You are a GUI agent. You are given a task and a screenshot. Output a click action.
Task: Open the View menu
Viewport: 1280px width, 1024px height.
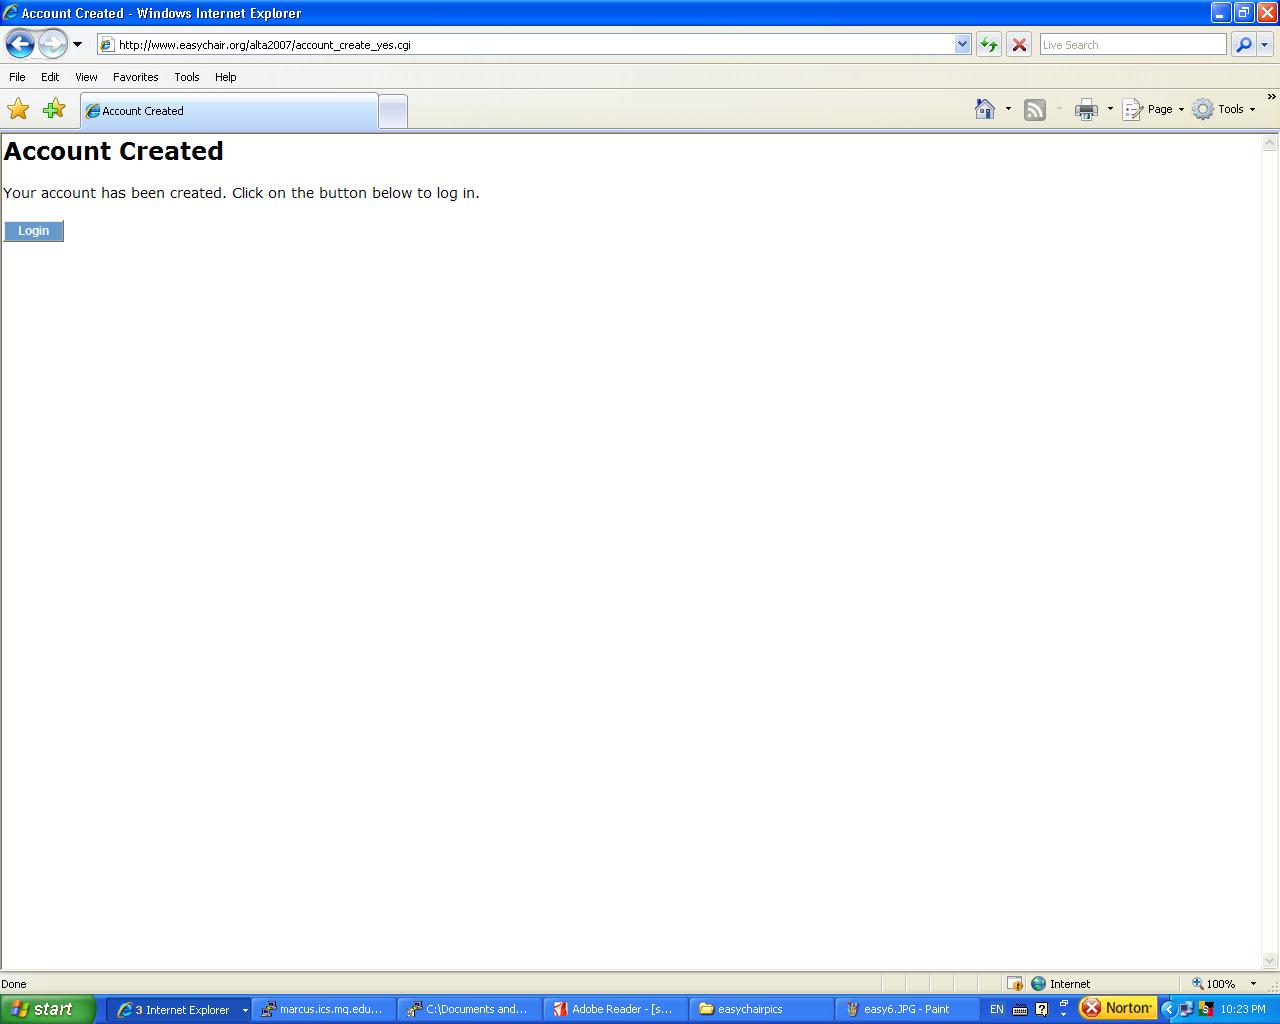point(86,77)
